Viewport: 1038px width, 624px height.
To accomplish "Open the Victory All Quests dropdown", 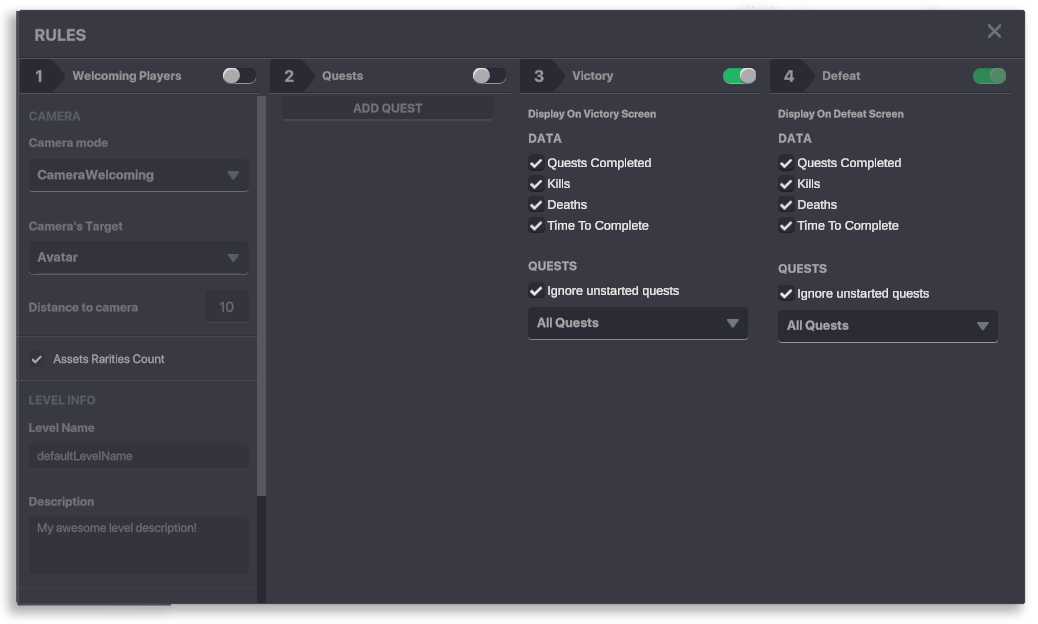I will [637, 323].
